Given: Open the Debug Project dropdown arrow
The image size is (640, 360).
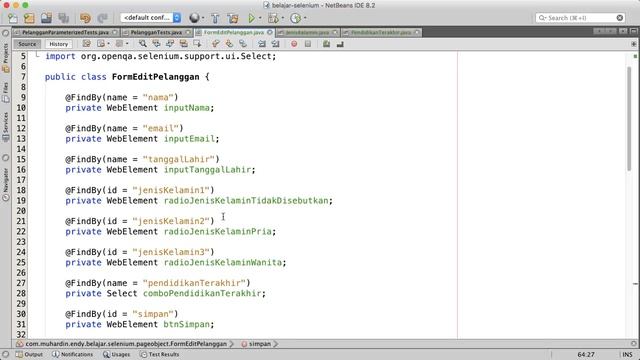Looking at the screenshot, I should (282, 18).
